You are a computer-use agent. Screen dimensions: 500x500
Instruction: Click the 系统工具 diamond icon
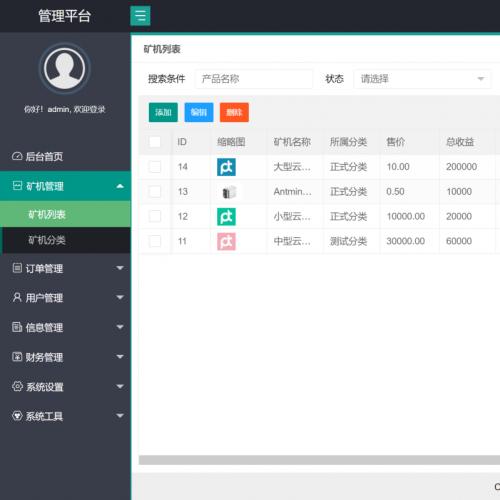17,416
